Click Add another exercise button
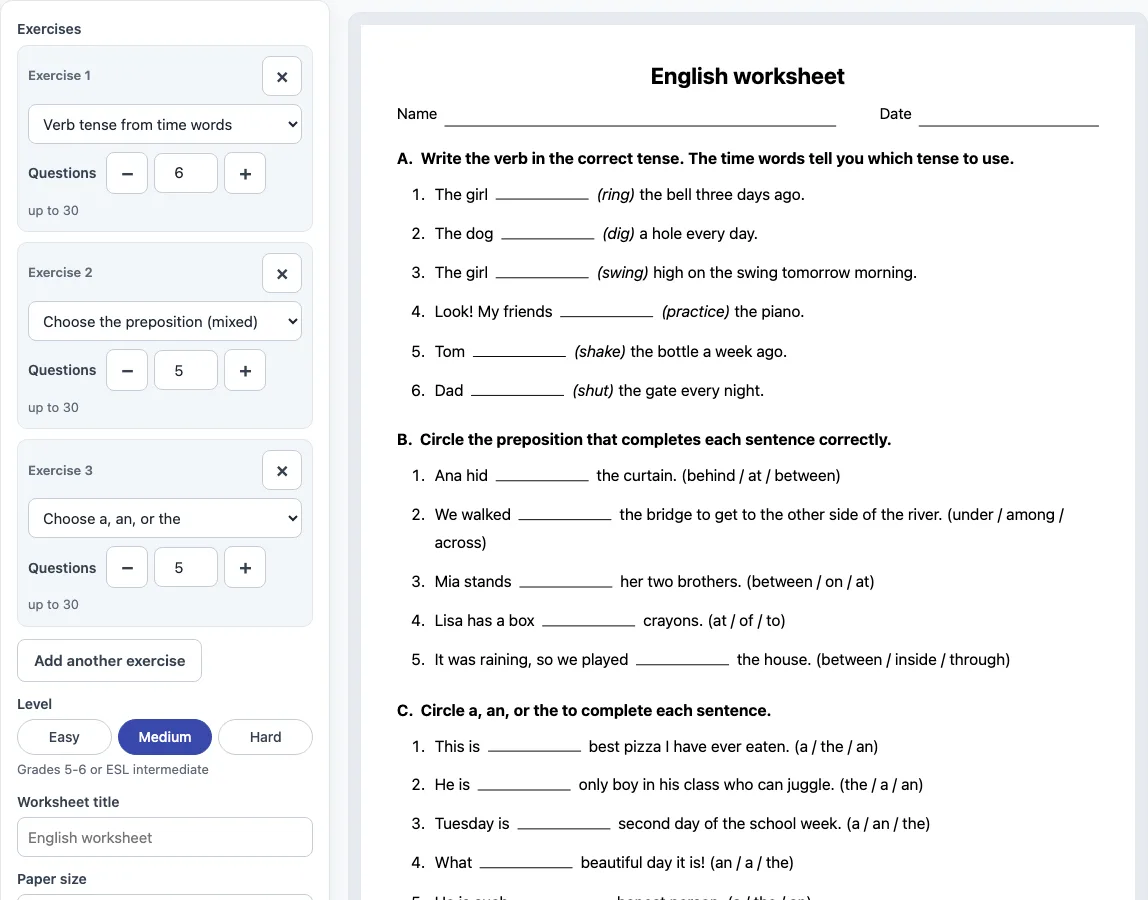Screen dimensions: 1148x900 point(110,661)
